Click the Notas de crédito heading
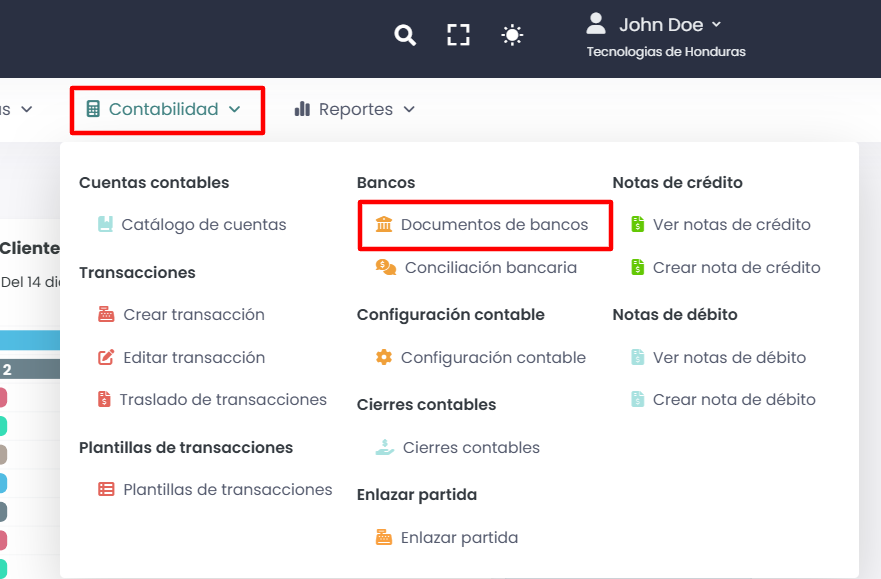 [x=678, y=183]
